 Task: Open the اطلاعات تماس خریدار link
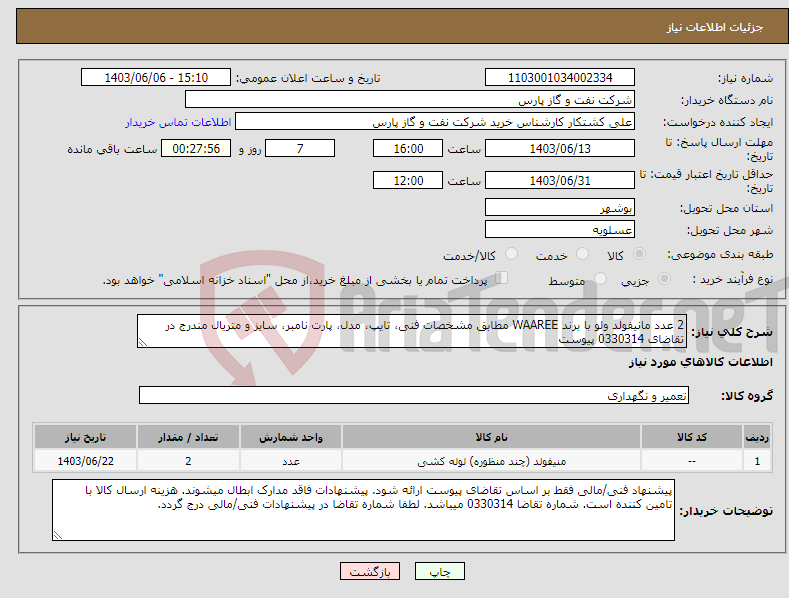[178, 122]
